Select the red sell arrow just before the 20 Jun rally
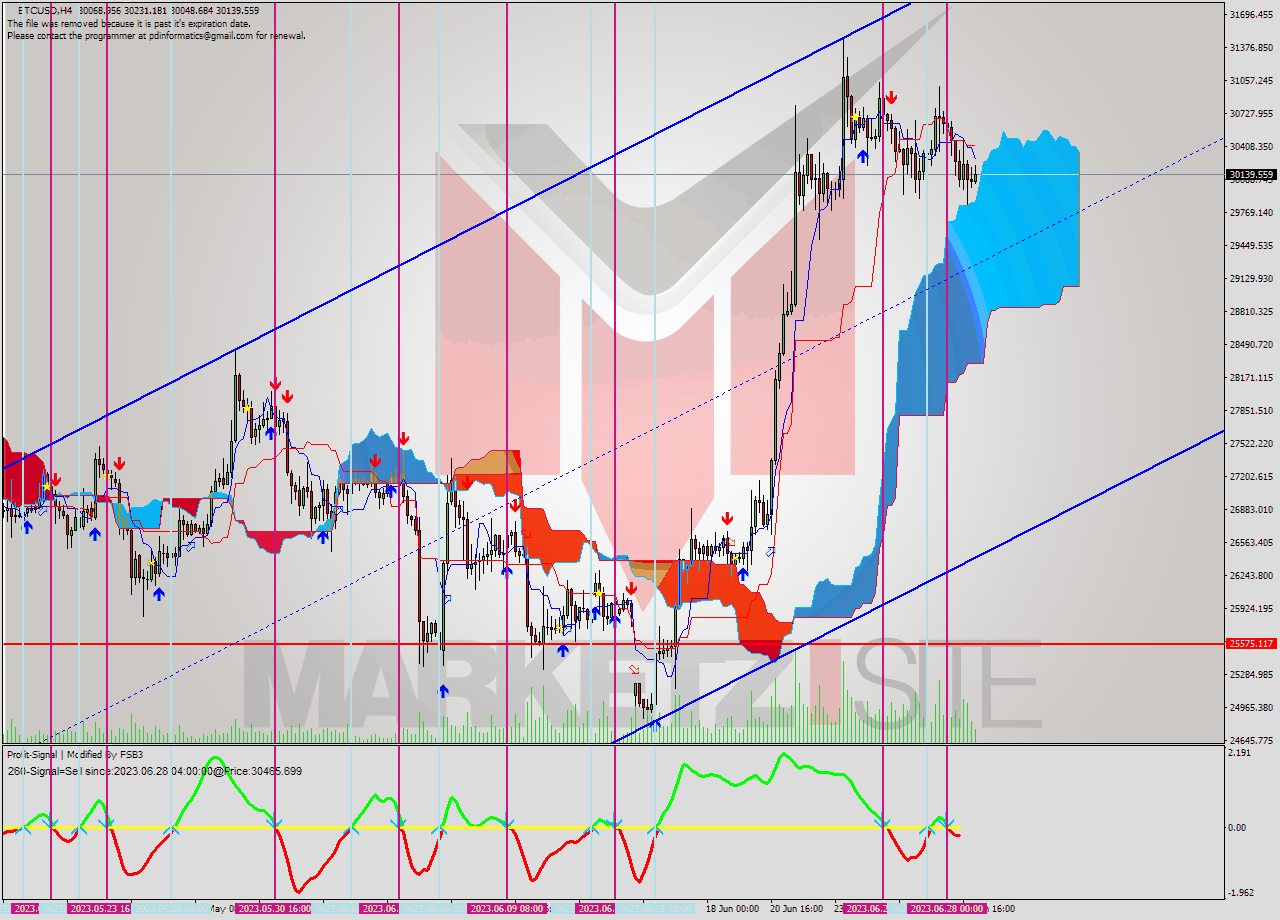 [x=727, y=518]
